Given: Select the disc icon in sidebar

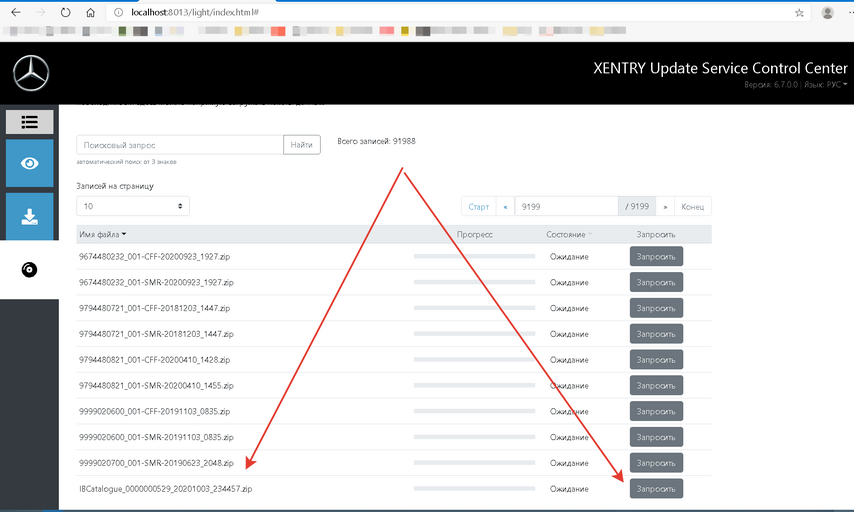Looking at the screenshot, I should click(29, 270).
